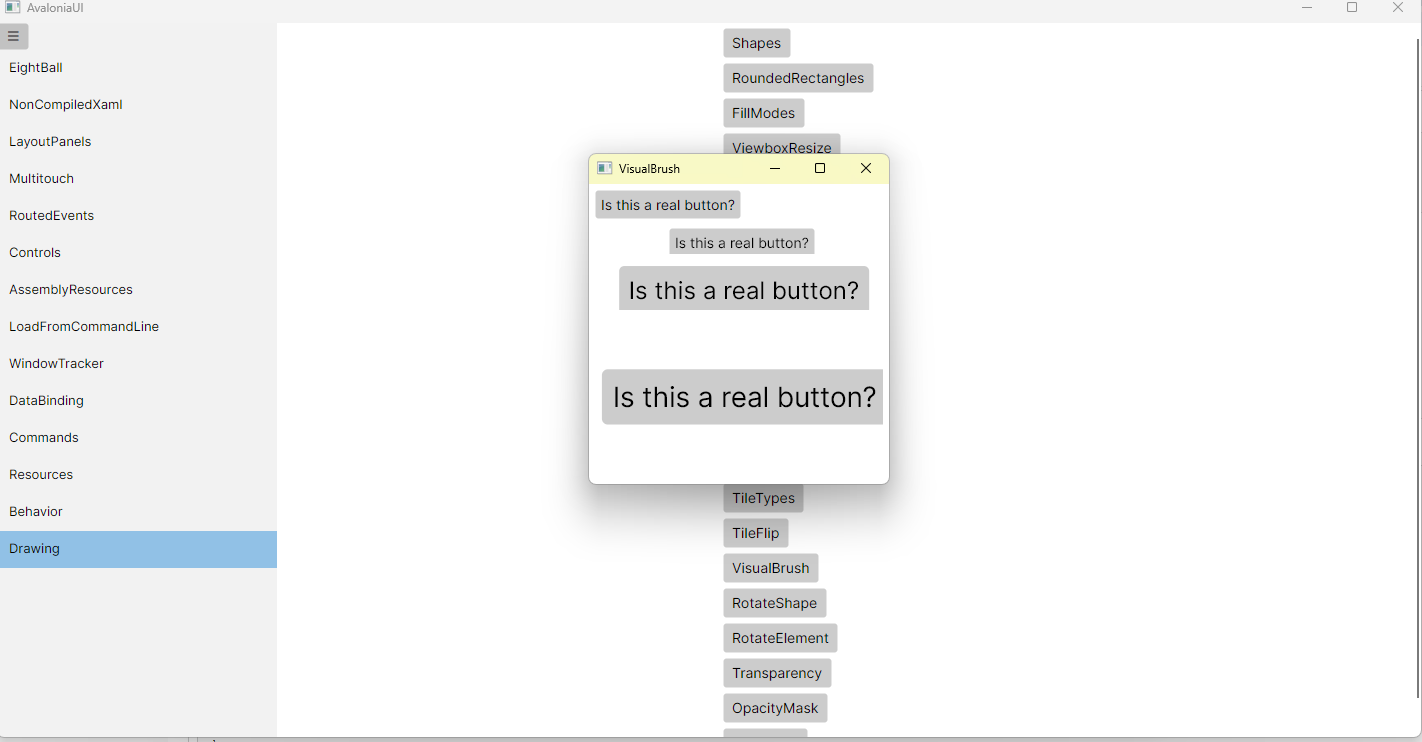Open the Commands page
Image resolution: width=1422 pixels, height=742 pixels.
(x=138, y=438)
